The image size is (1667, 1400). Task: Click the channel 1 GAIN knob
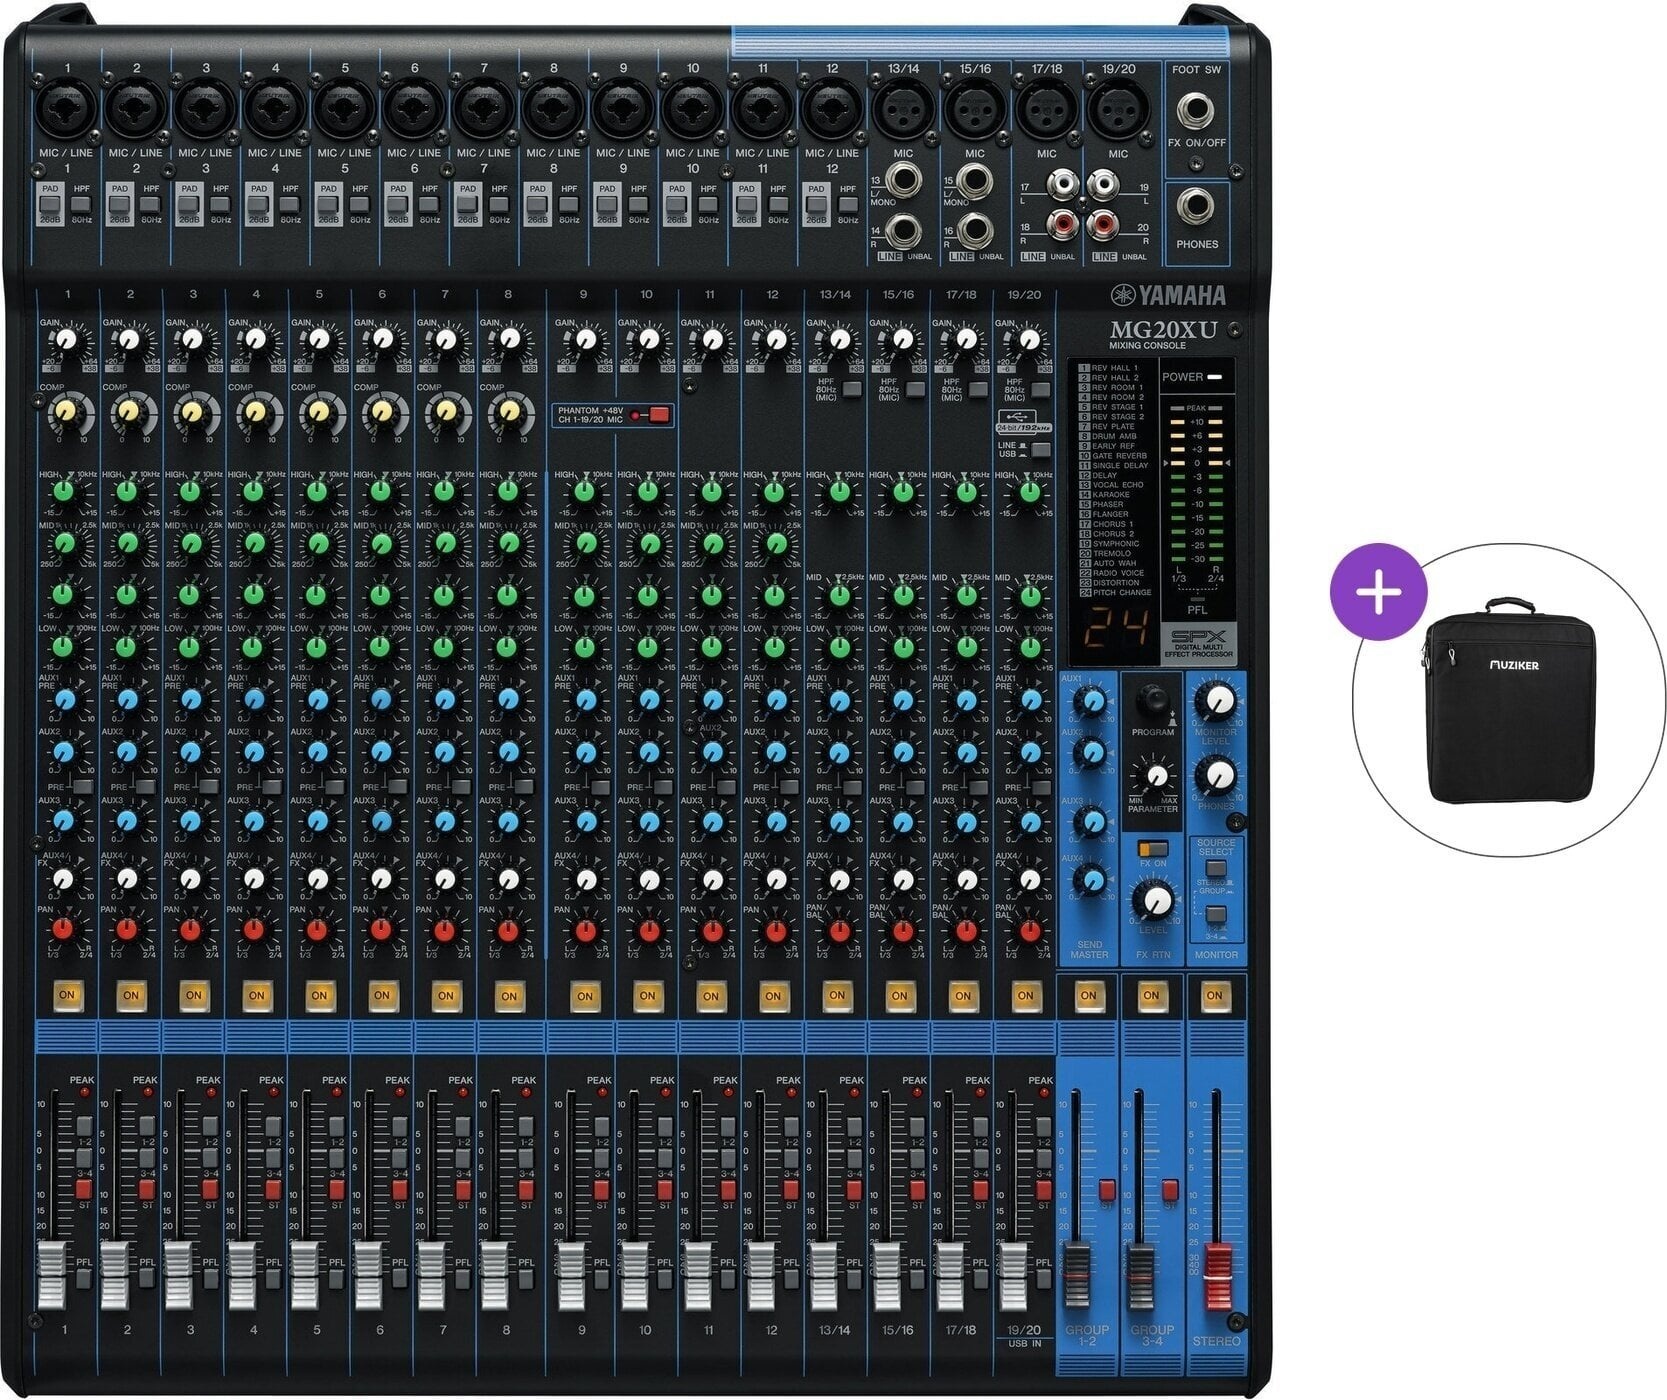66,340
